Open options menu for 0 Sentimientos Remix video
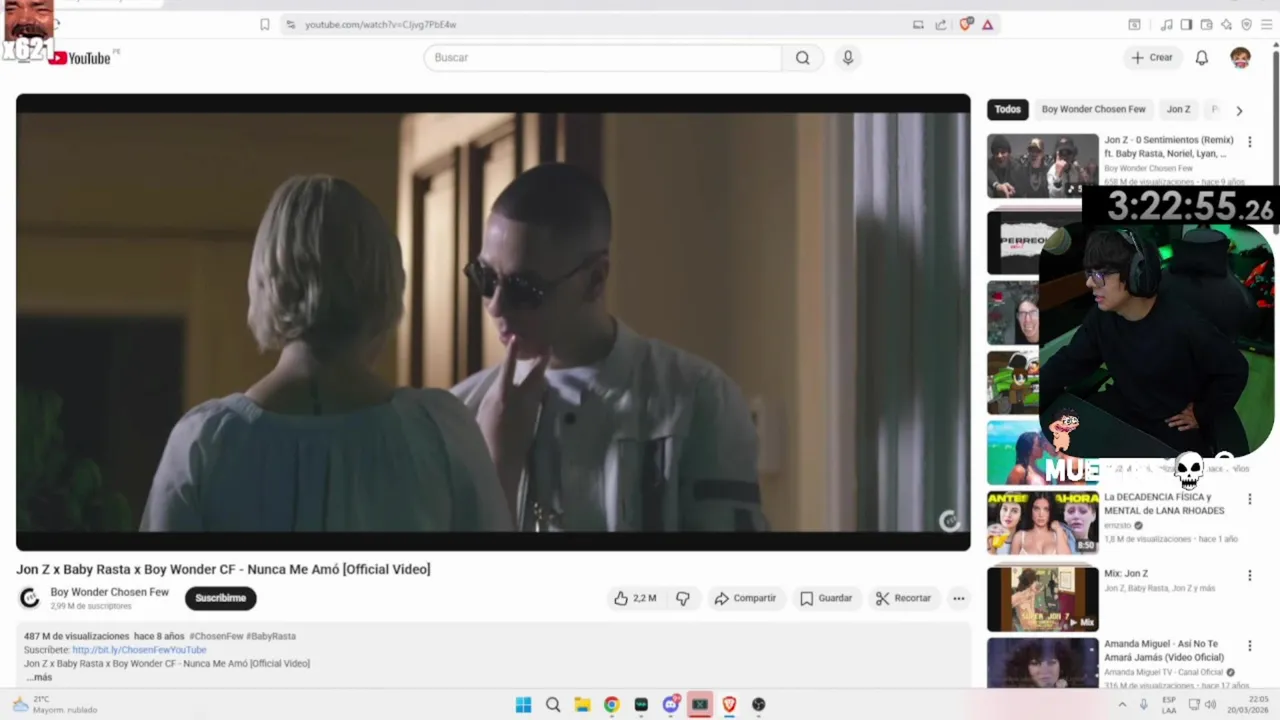Image resolution: width=1280 pixels, height=720 pixels. (x=1249, y=142)
